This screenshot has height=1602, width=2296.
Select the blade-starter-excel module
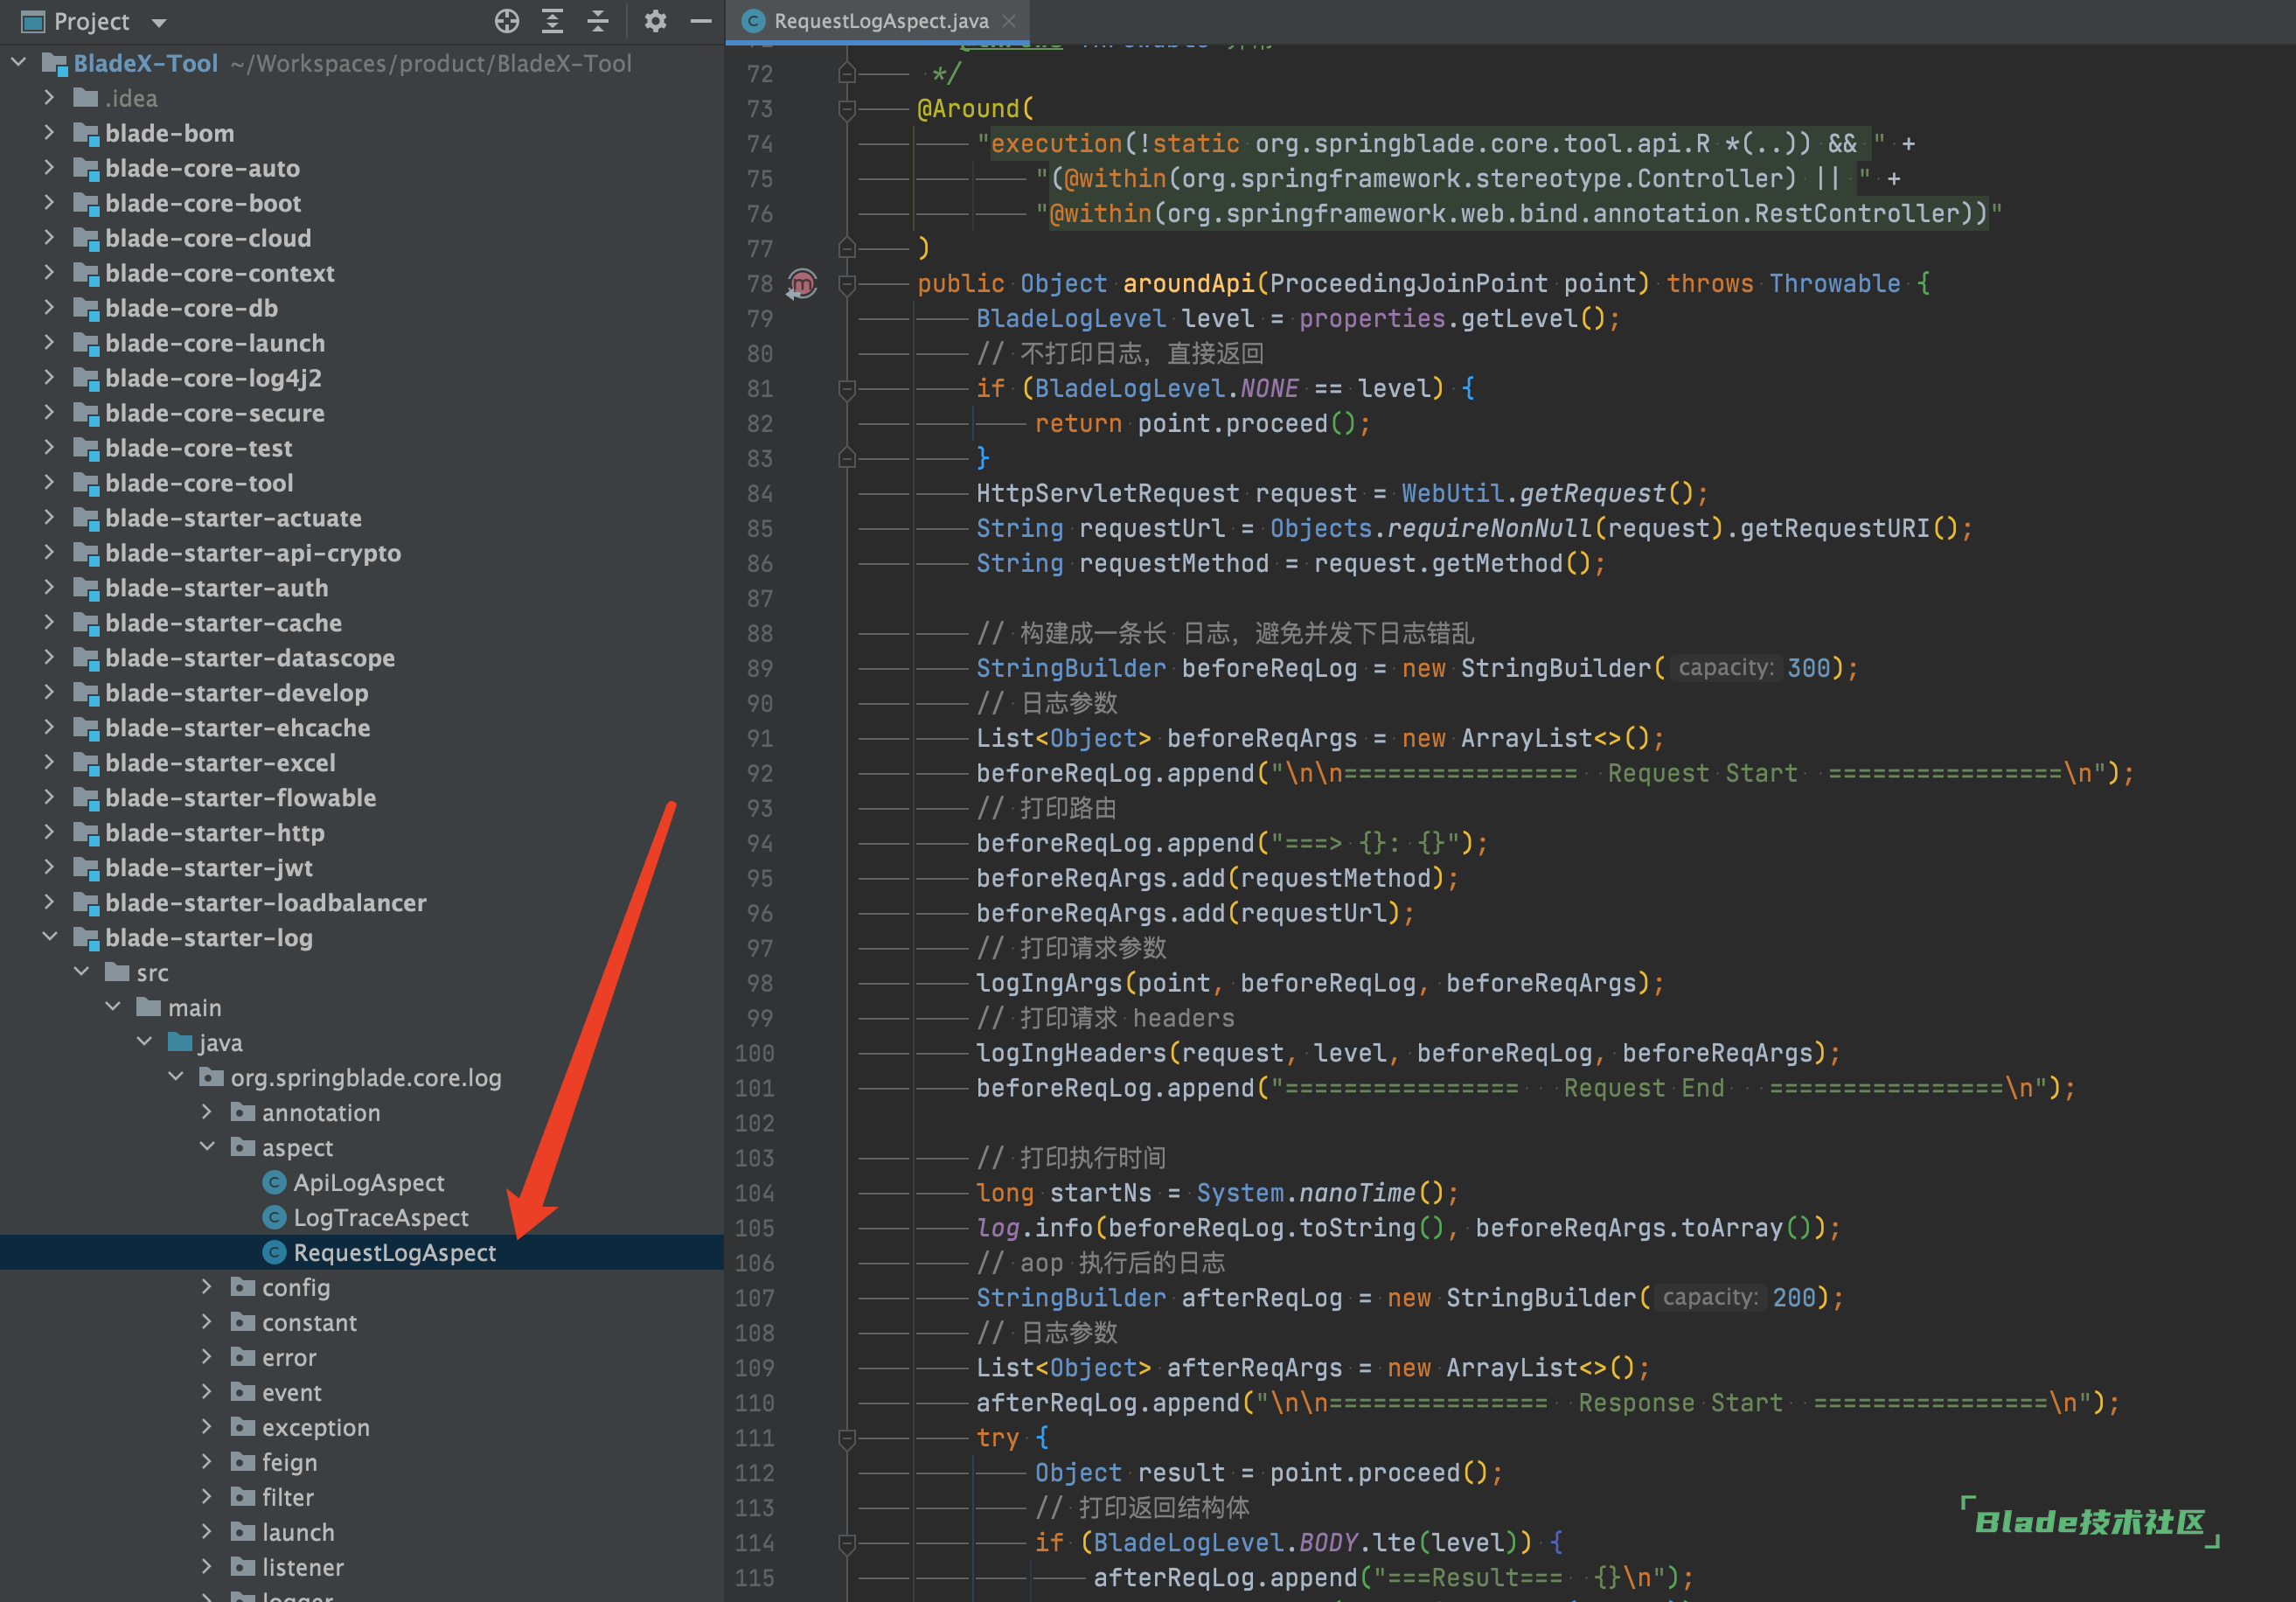(x=220, y=763)
